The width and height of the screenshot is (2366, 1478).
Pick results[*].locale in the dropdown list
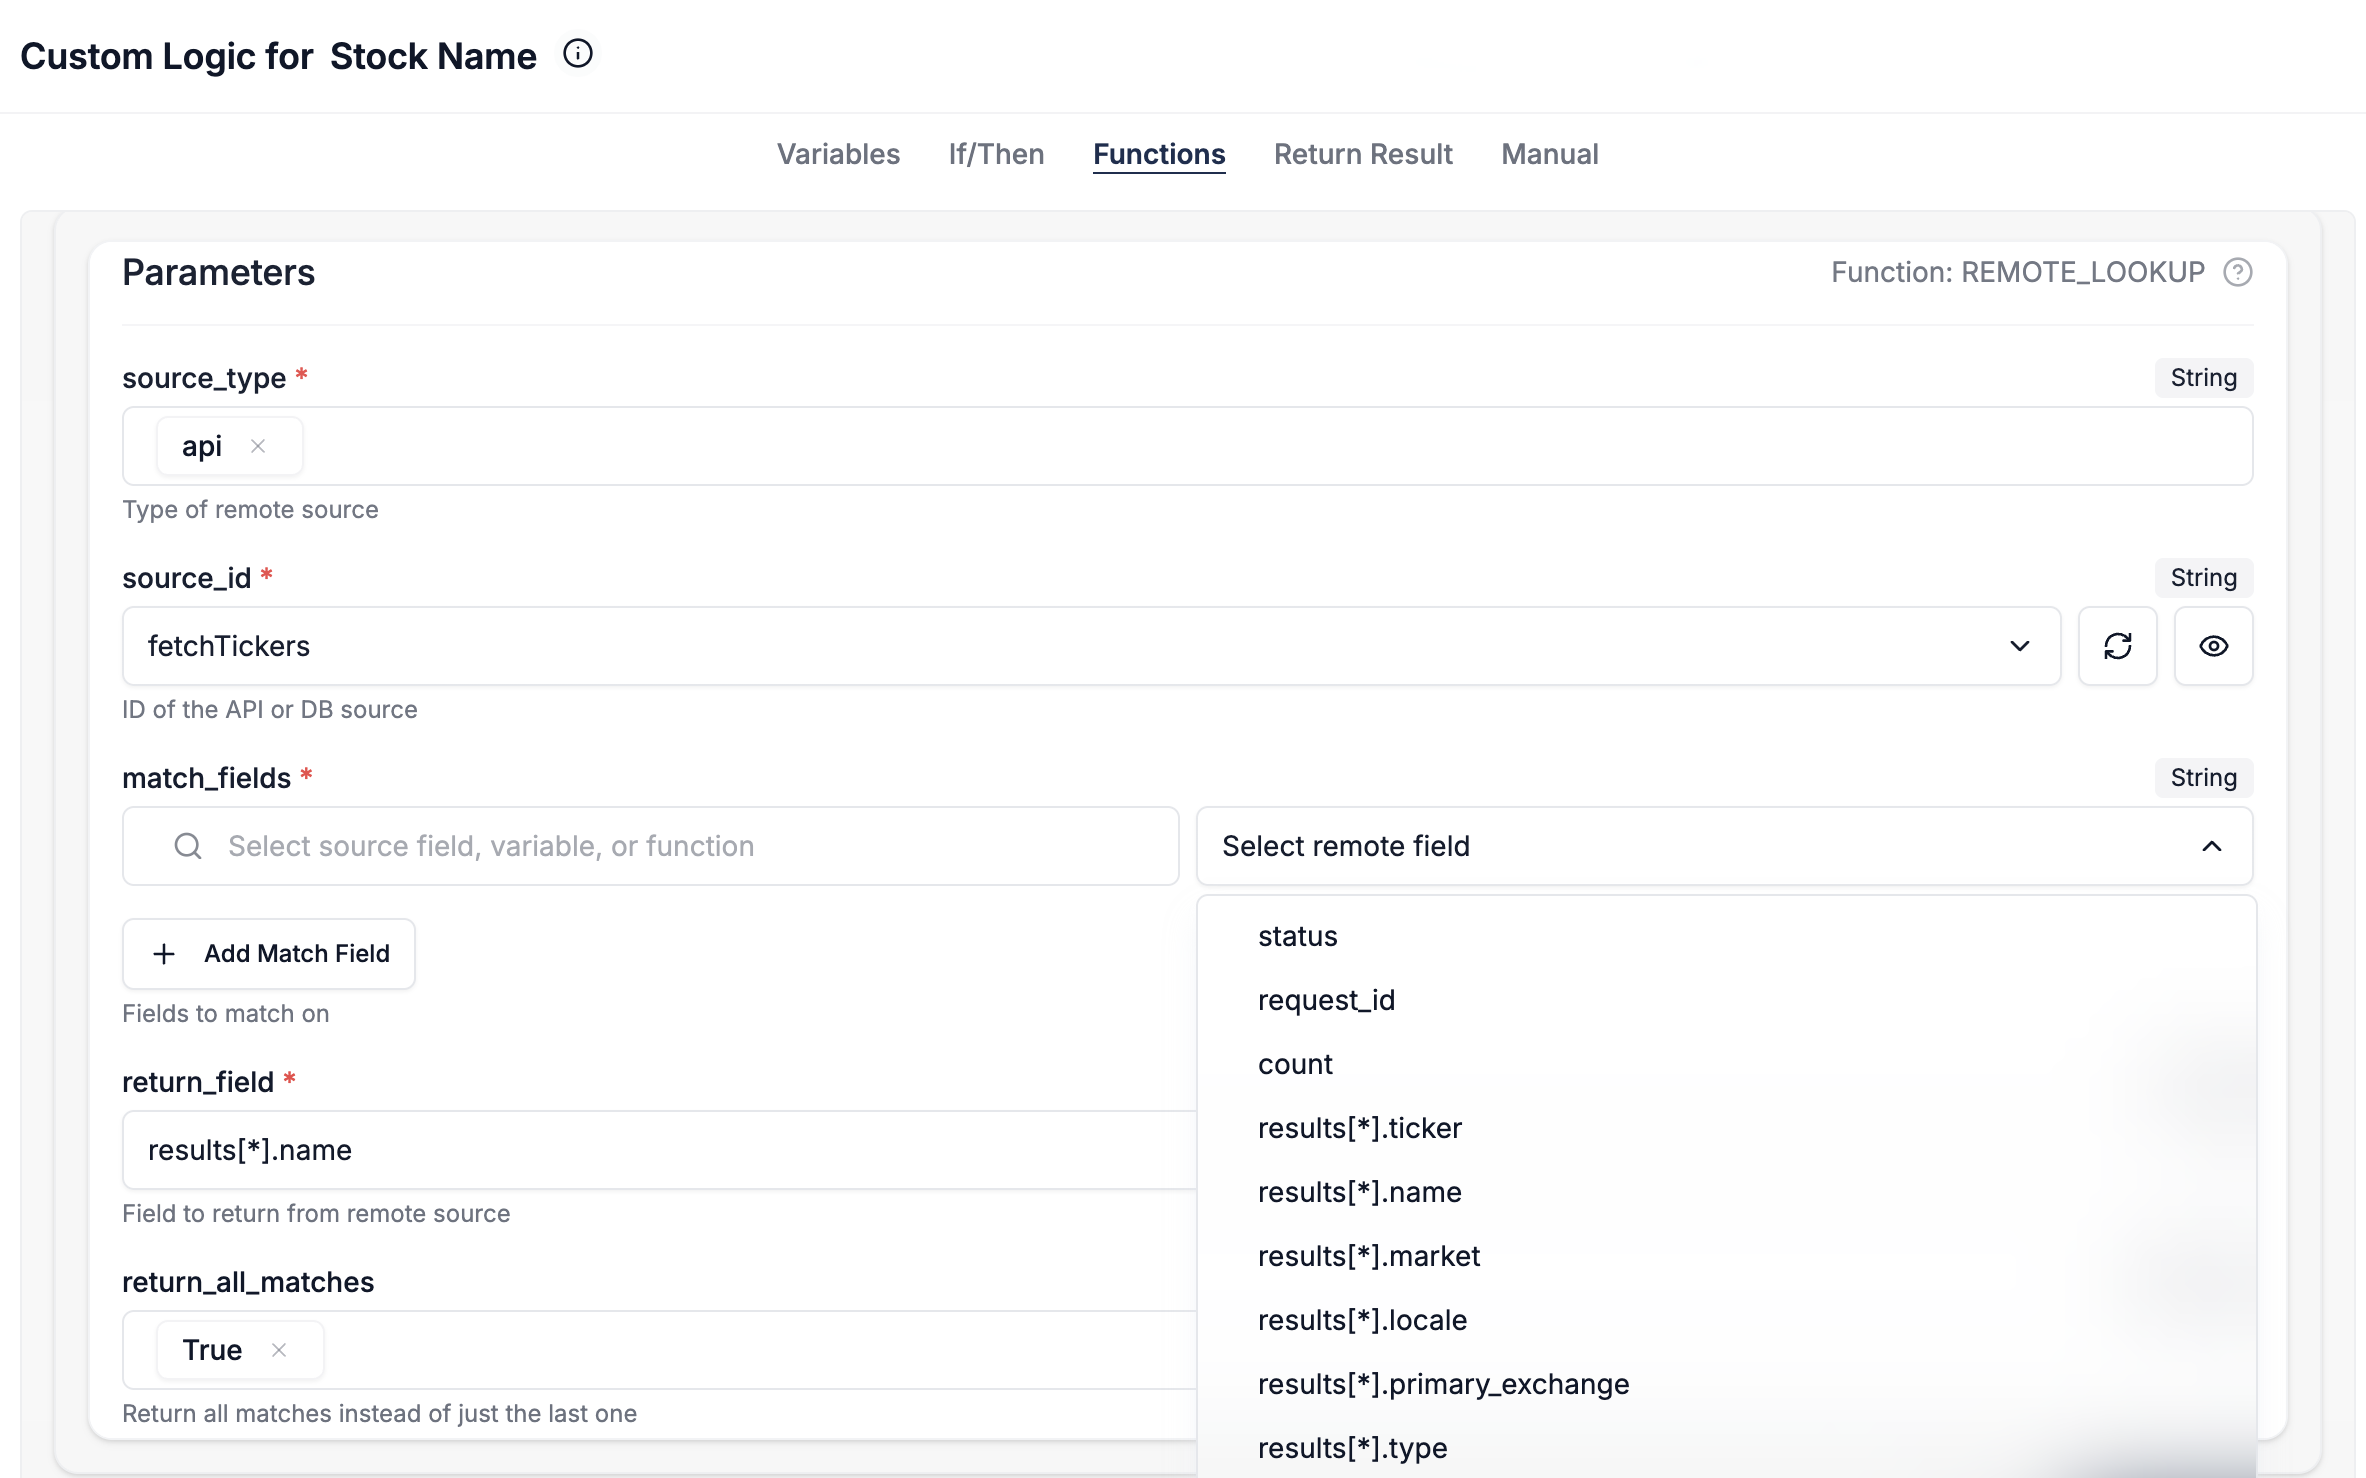coord(1726,1320)
